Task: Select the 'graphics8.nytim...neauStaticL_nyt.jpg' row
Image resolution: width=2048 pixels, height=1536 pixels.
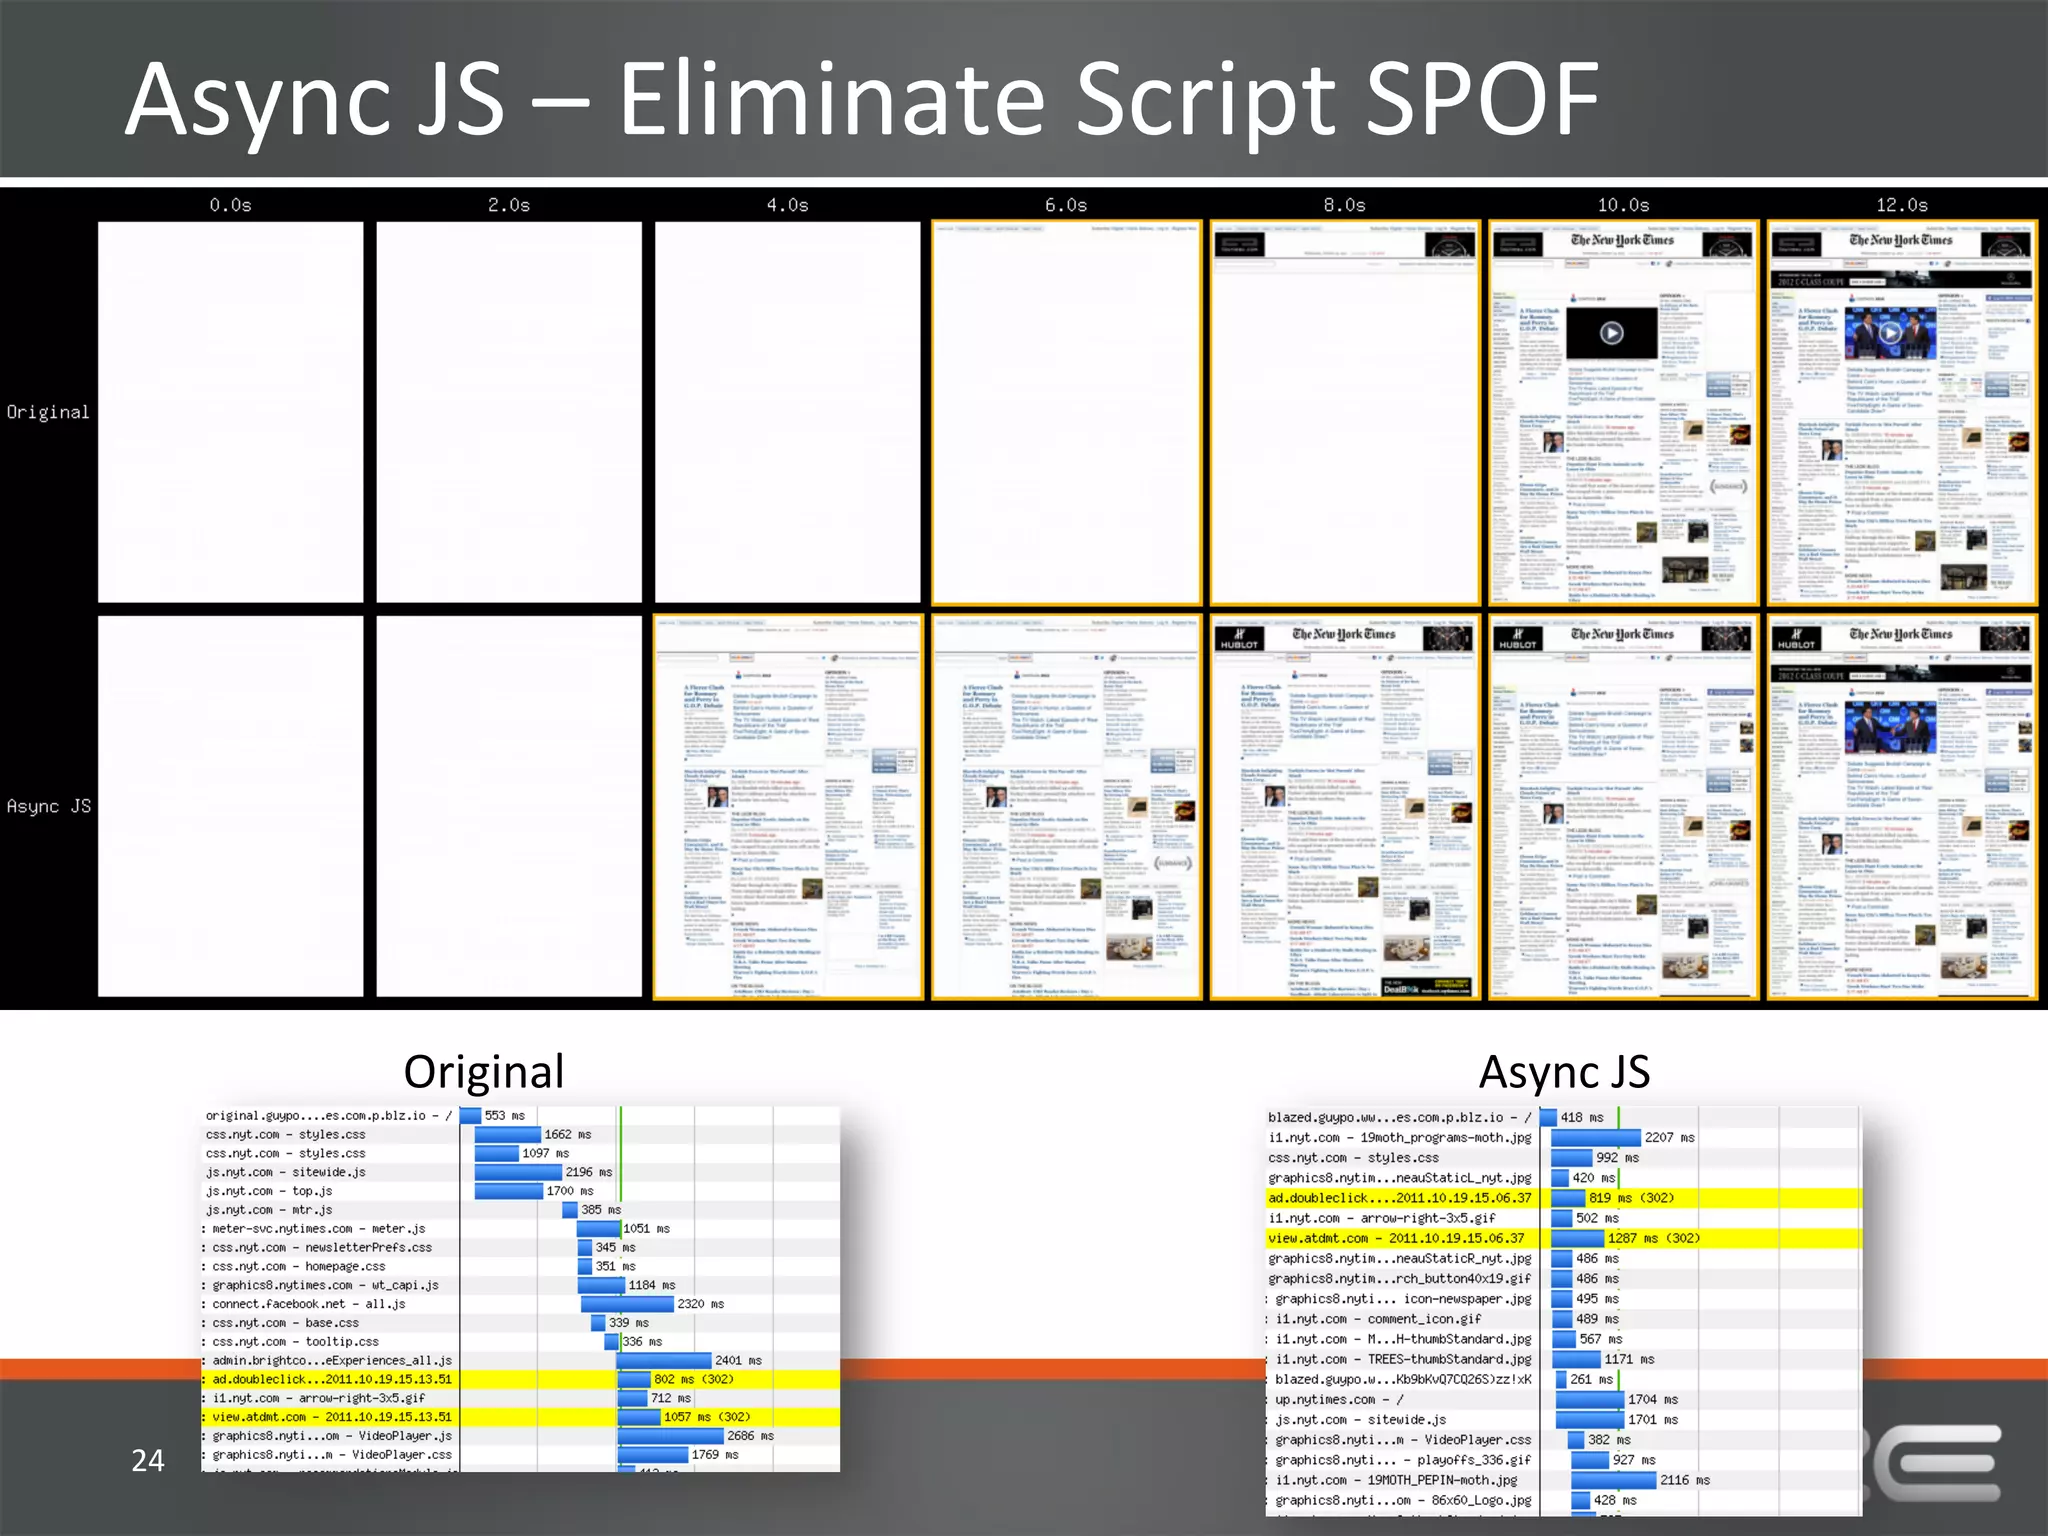Action: tap(1563, 1178)
